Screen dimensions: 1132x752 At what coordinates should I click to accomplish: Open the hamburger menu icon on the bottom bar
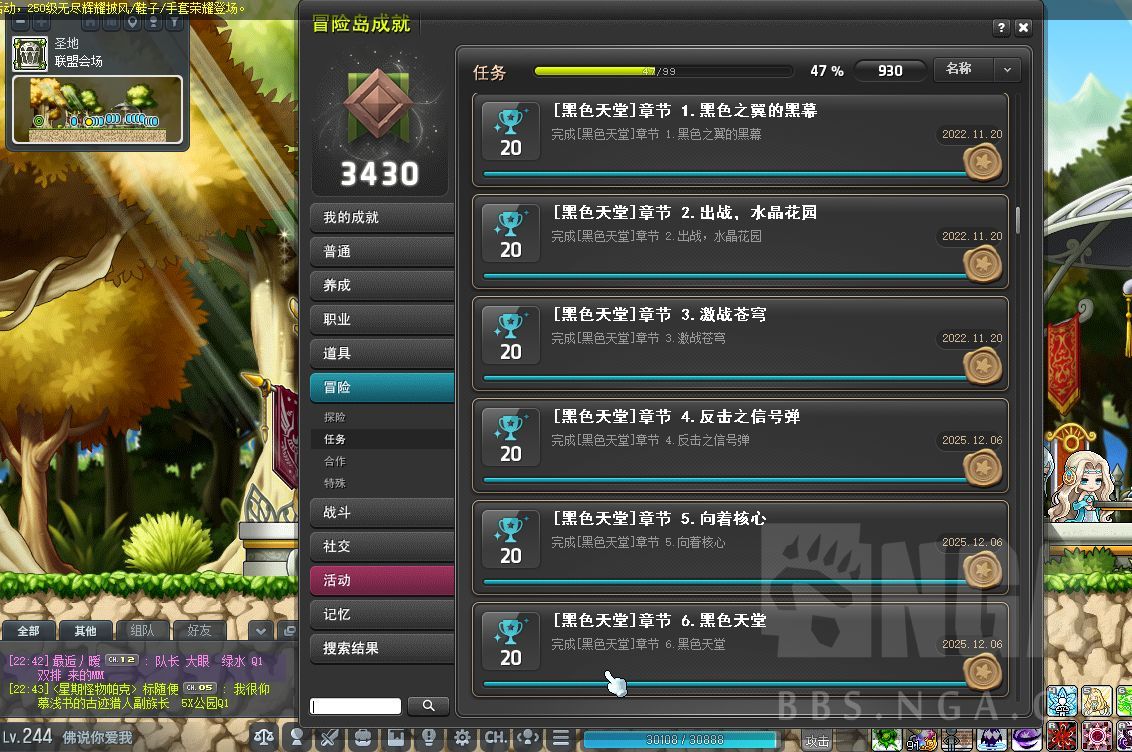[562, 737]
